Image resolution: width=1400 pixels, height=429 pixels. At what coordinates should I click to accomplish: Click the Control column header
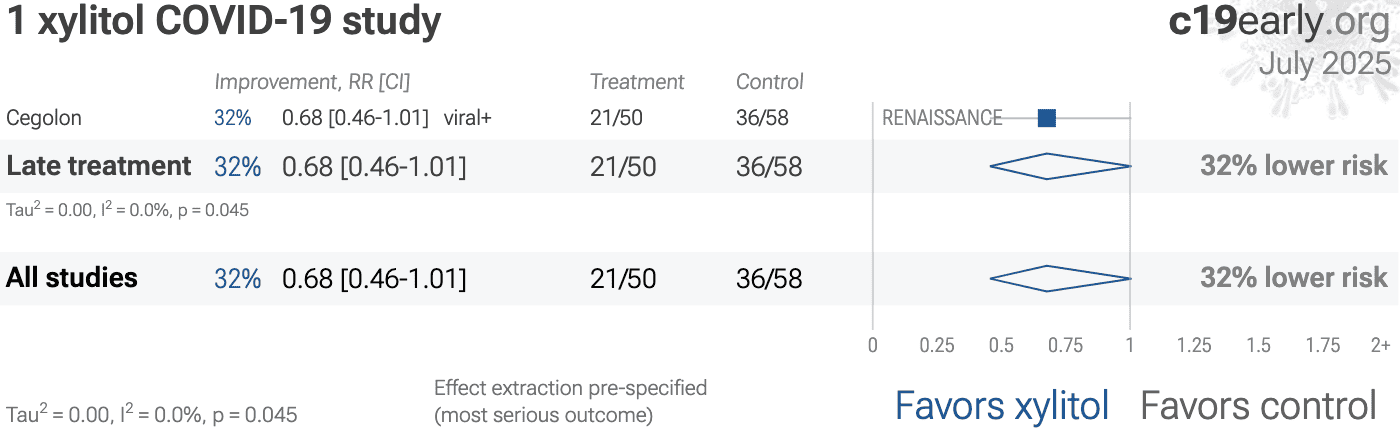coord(769,82)
